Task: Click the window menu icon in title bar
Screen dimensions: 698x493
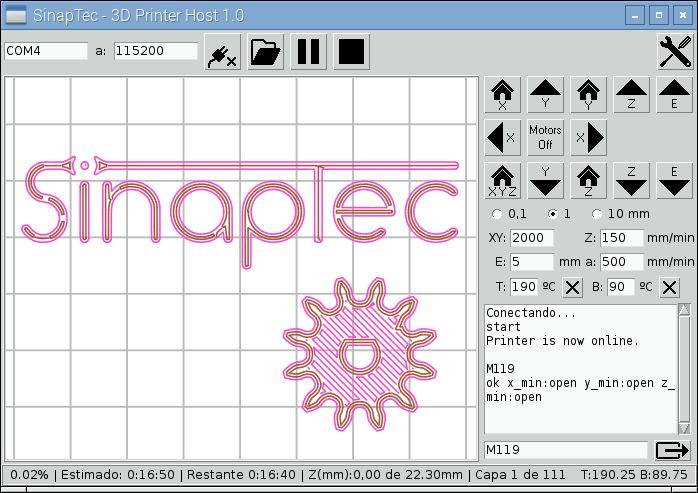Action: [16, 16]
